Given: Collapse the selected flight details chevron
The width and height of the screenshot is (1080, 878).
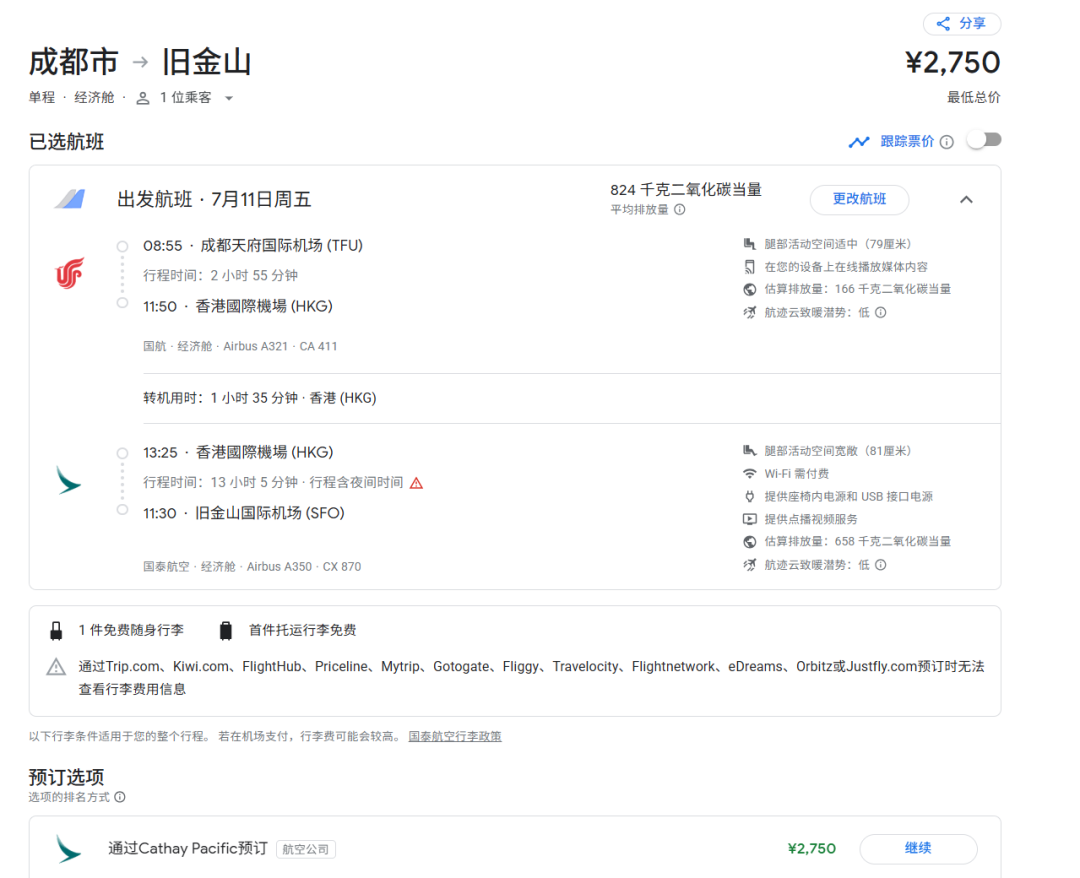Looking at the screenshot, I should pyautogui.click(x=966, y=200).
